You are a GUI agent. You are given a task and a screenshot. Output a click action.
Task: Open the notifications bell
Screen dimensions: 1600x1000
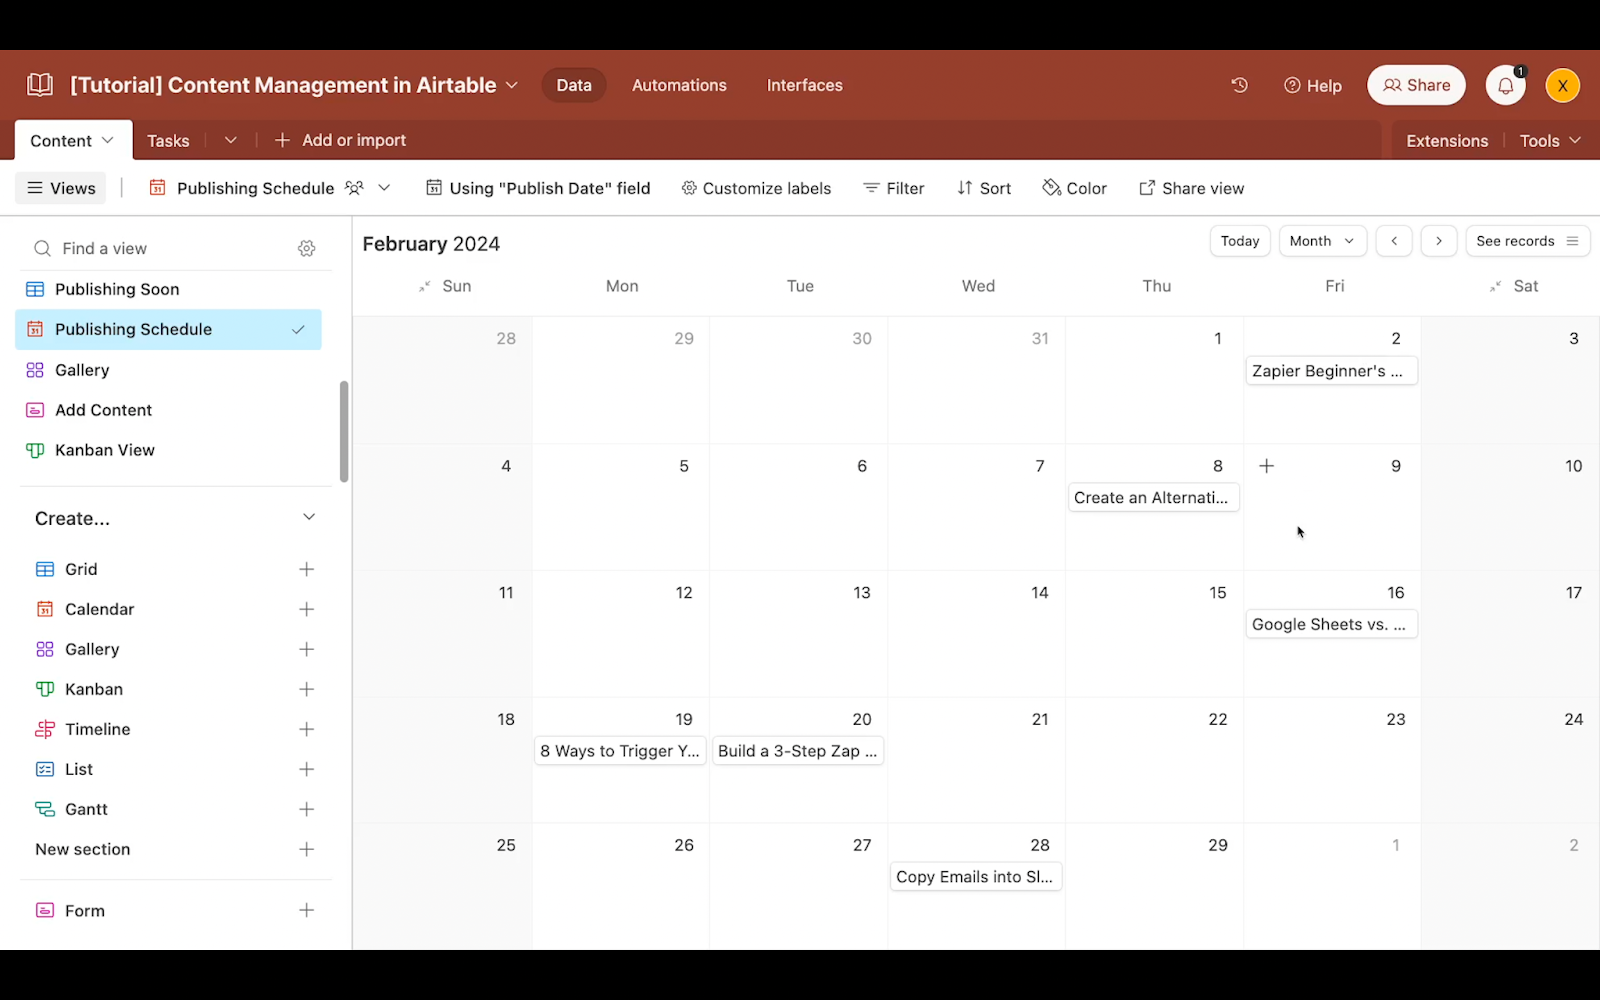click(x=1505, y=86)
